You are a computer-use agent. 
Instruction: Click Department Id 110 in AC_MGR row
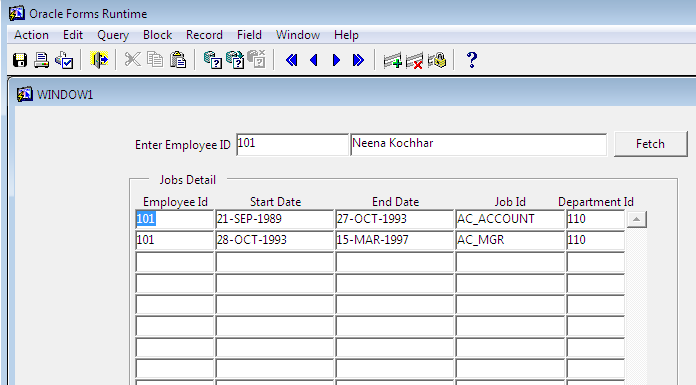click(595, 240)
